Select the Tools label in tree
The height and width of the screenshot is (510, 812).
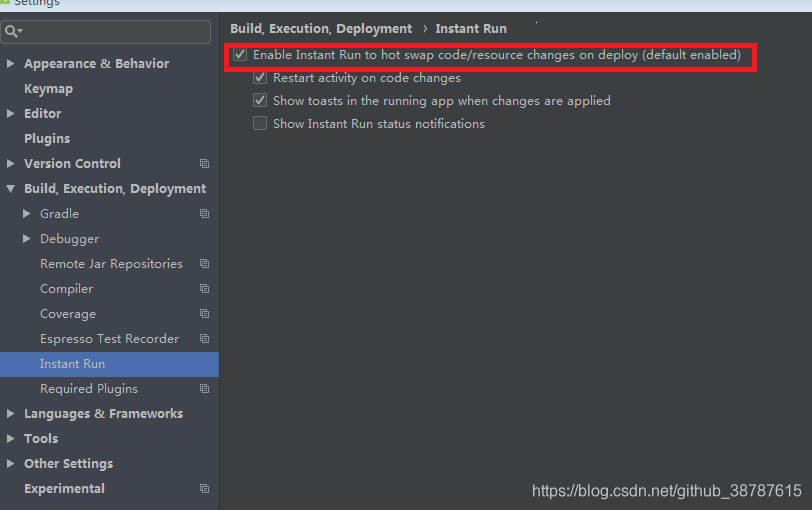coord(41,439)
